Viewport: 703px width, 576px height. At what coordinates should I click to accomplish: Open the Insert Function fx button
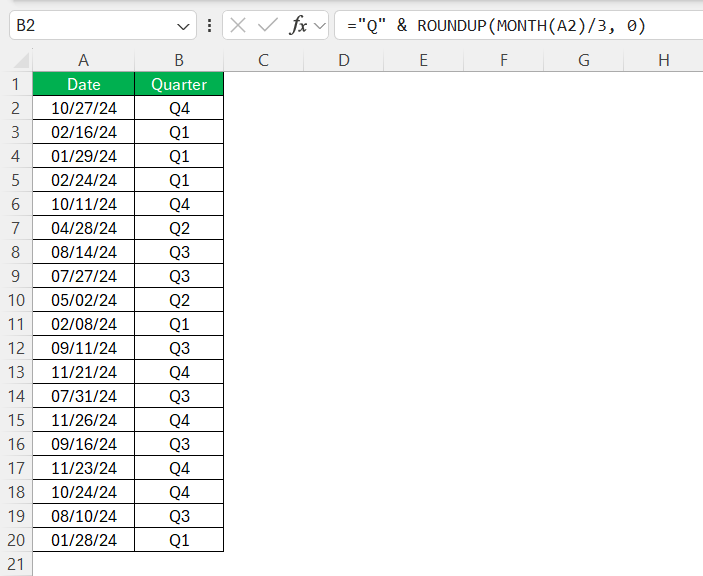pos(298,26)
